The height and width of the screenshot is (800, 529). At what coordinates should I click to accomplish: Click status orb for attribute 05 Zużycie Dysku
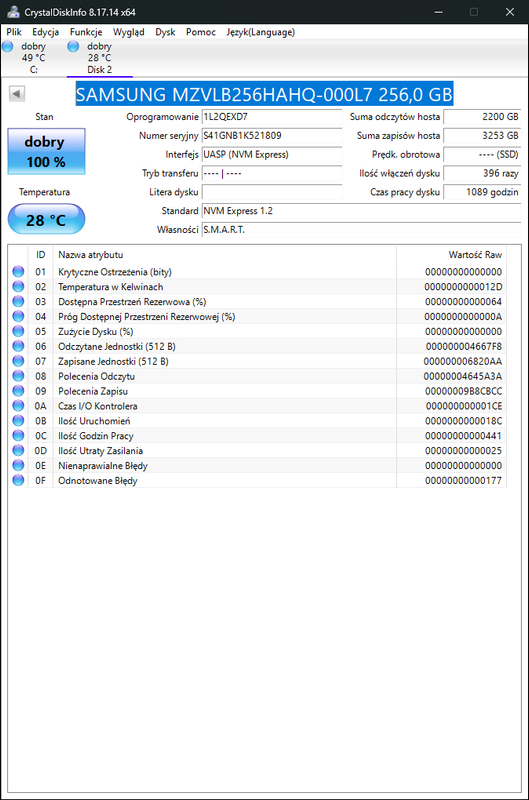(x=18, y=331)
